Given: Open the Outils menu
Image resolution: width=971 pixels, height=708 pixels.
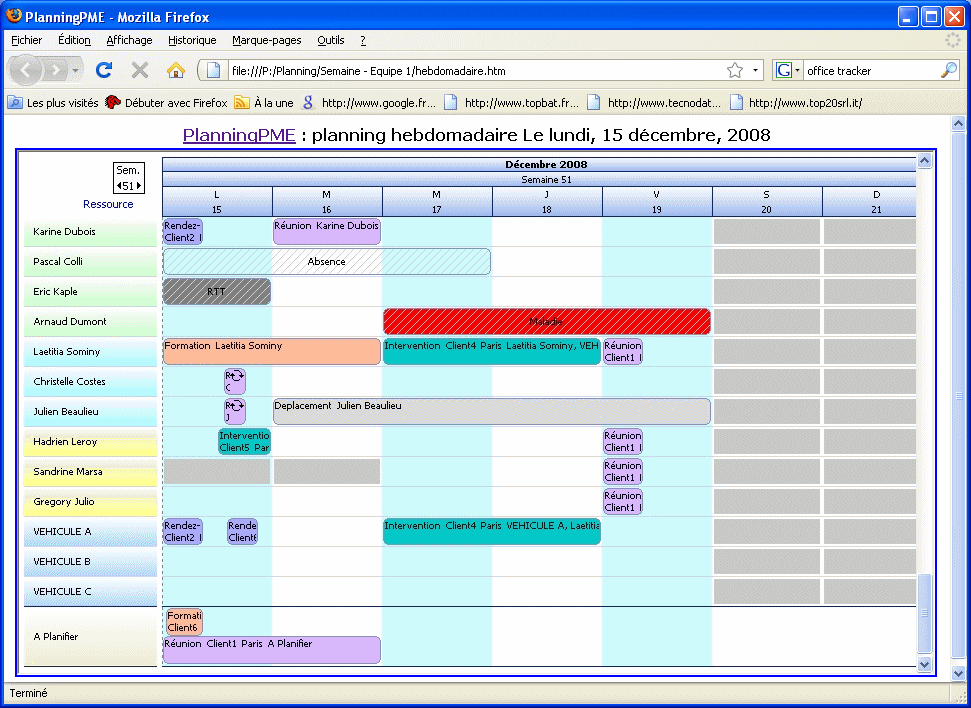Looking at the screenshot, I should 330,40.
